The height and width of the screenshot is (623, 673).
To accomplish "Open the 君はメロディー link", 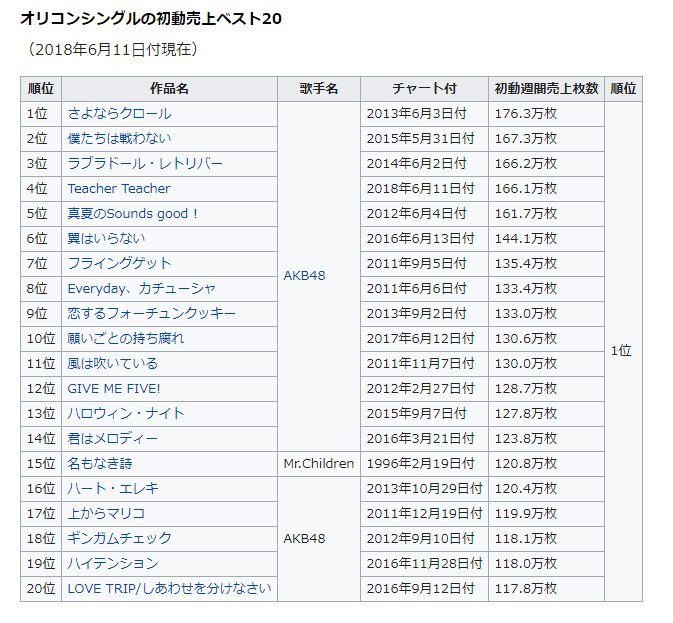I will coord(112,438).
